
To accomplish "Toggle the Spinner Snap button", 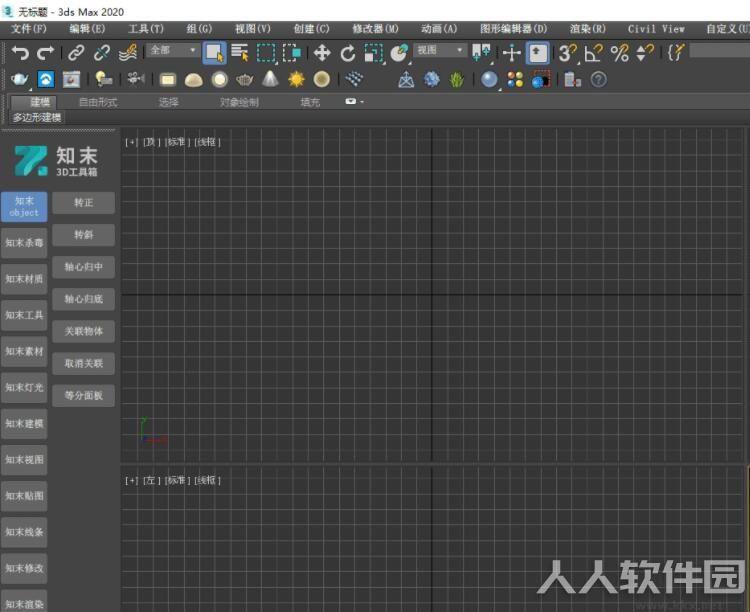I will click(x=644, y=53).
